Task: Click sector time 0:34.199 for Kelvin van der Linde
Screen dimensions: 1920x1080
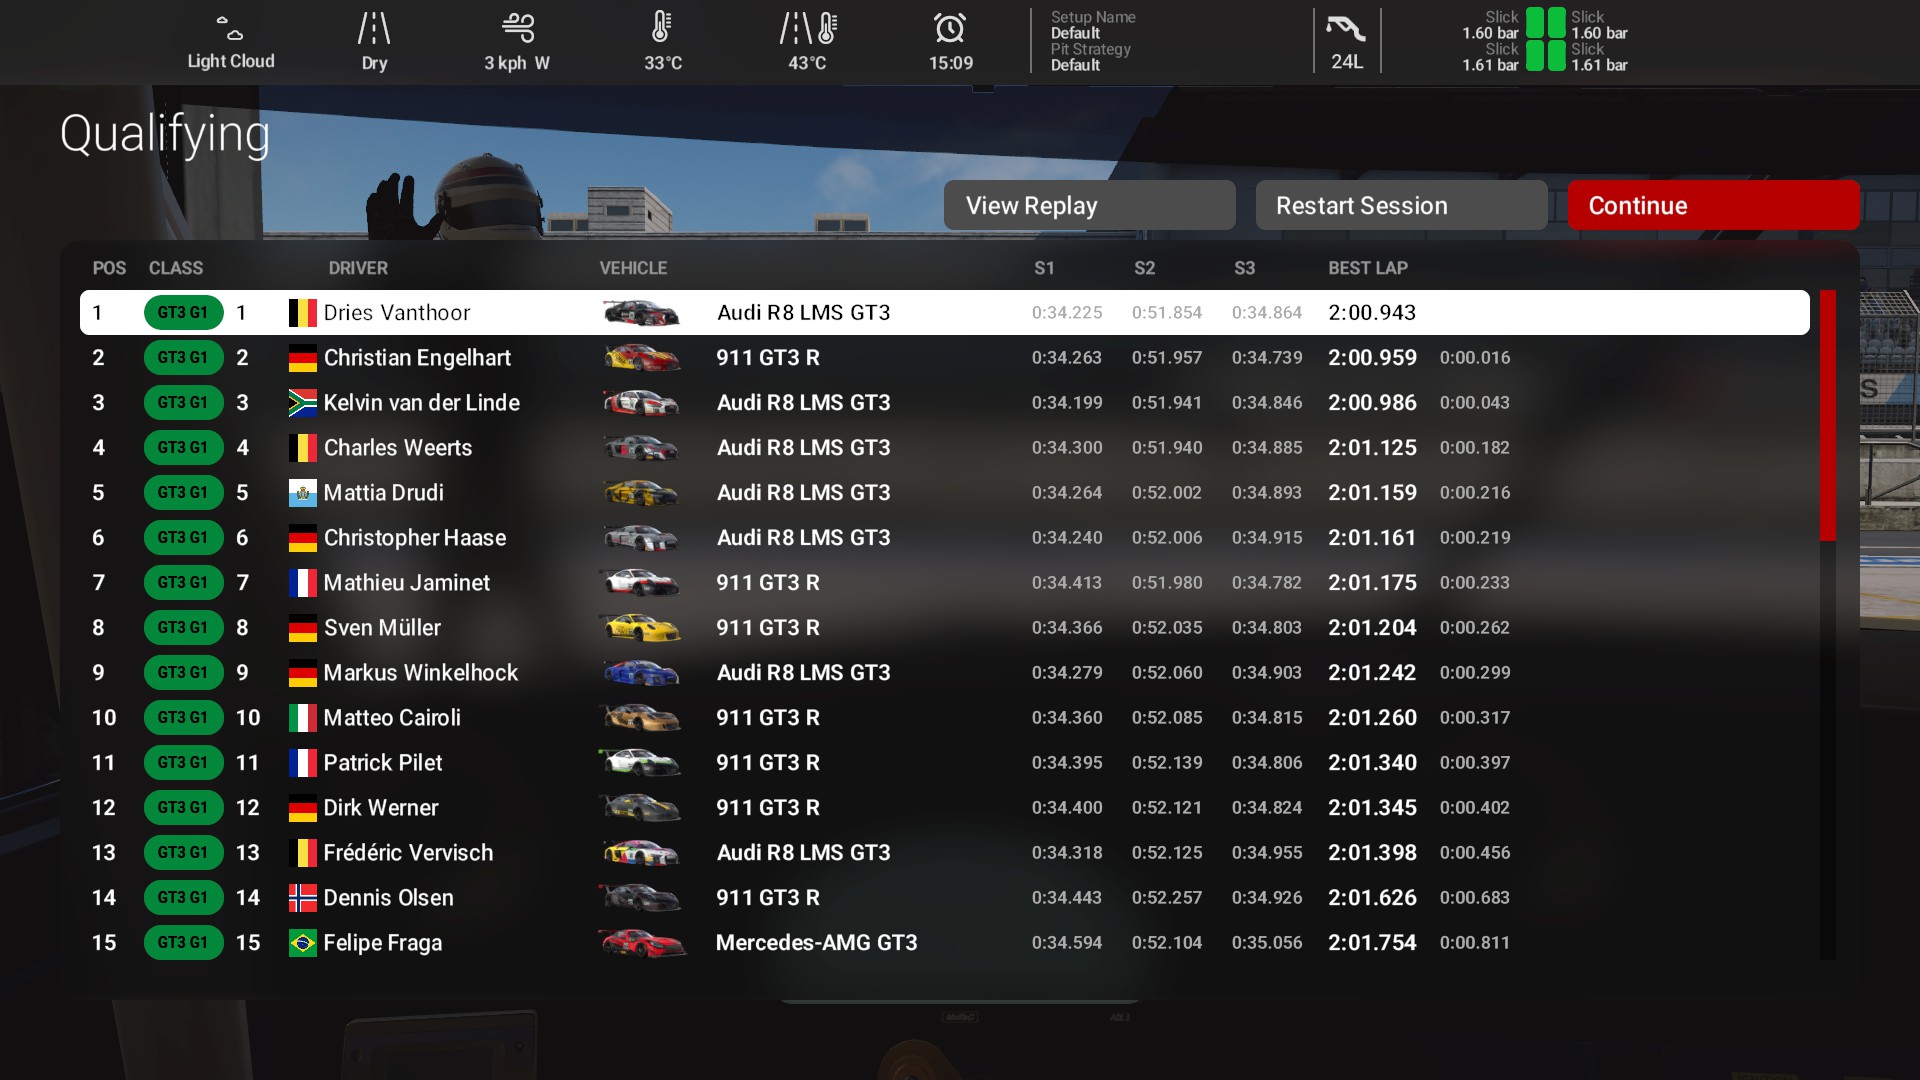Action: (1067, 402)
